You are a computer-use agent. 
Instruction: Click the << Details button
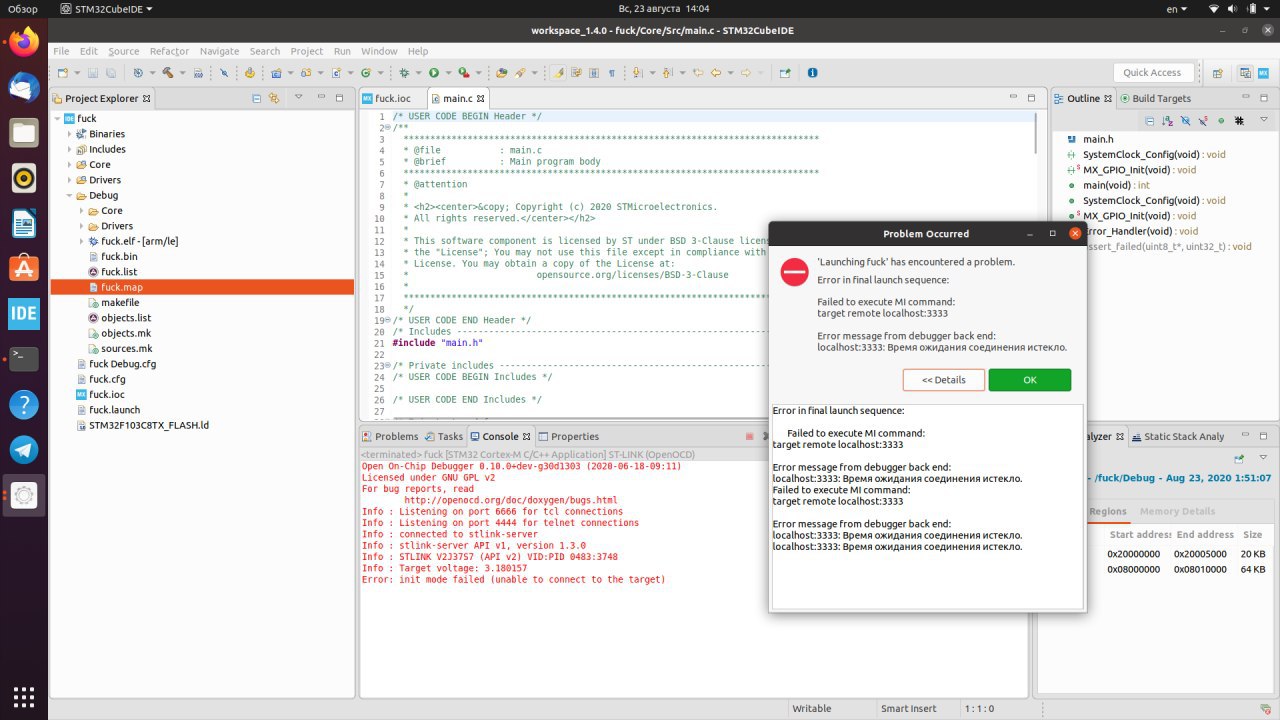click(x=944, y=380)
